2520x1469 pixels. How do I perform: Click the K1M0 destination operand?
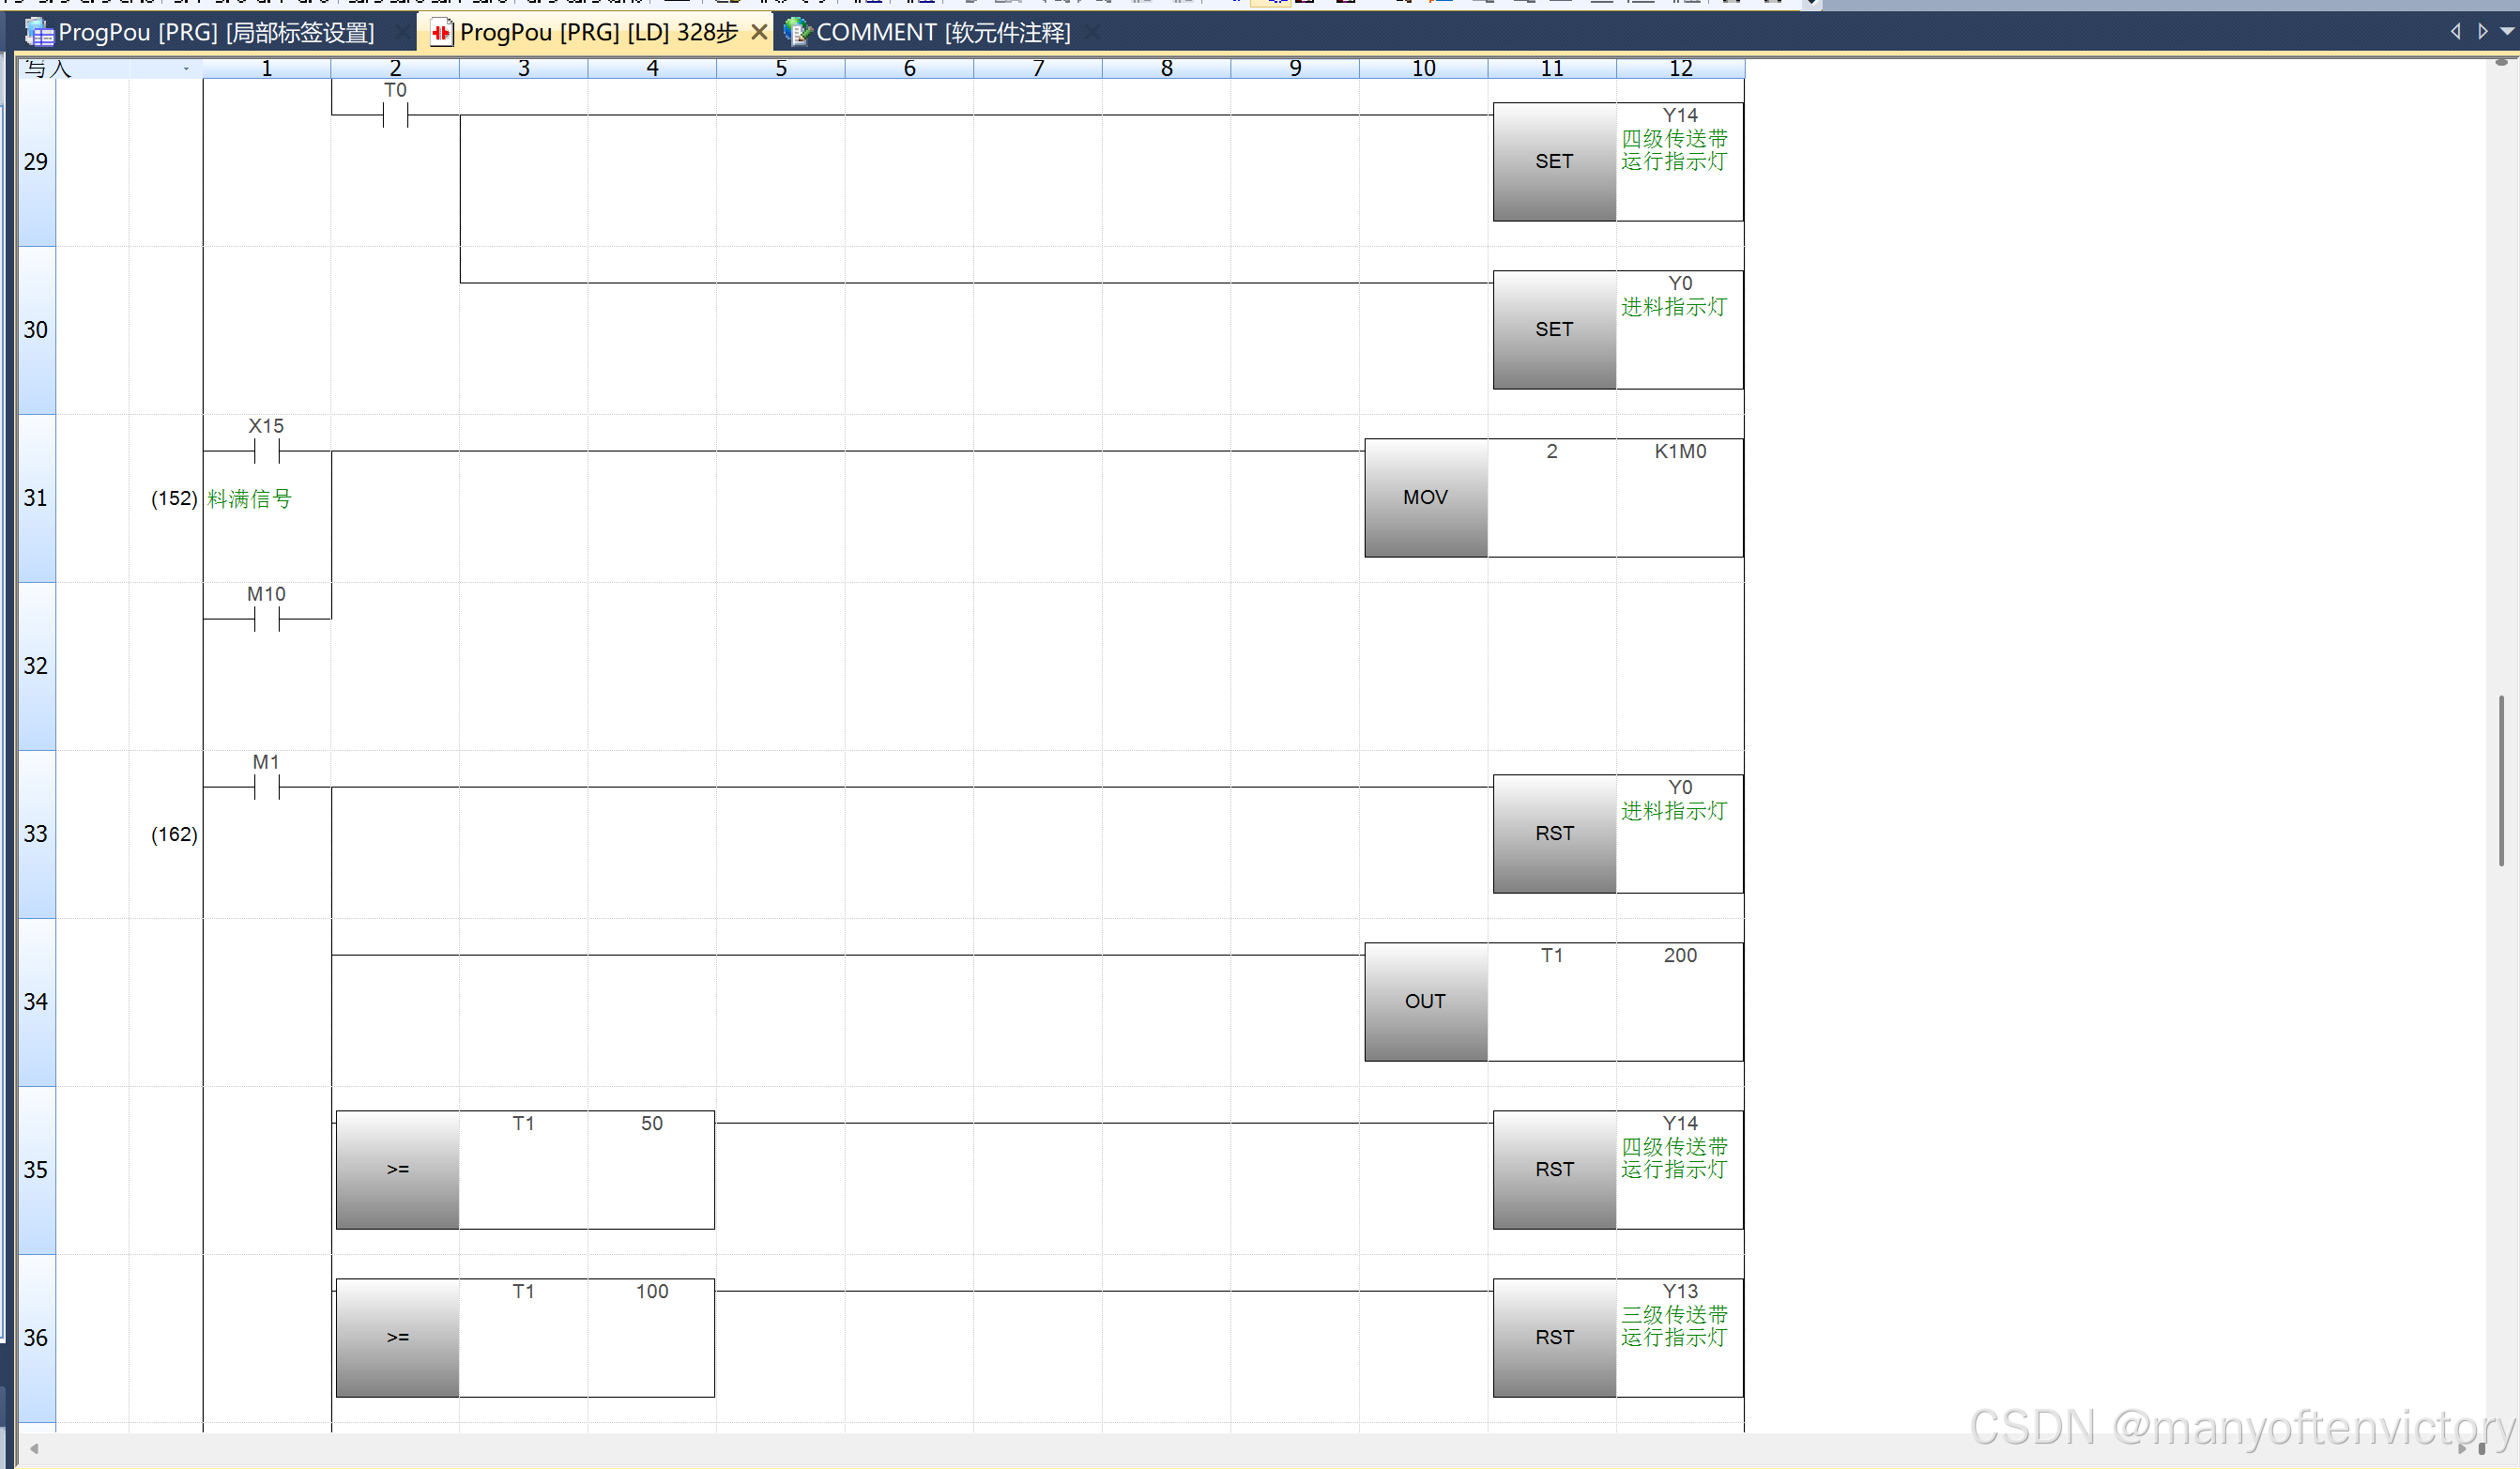pos(1680,451)
